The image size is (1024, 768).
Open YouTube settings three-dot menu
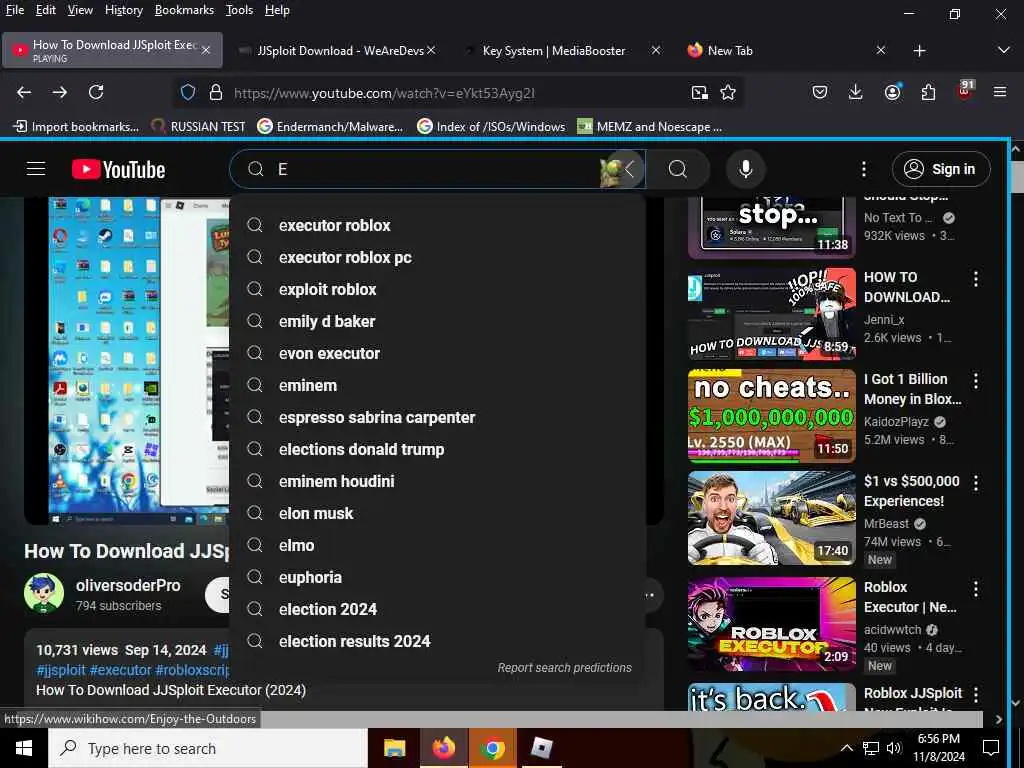(x=863, y=169)
